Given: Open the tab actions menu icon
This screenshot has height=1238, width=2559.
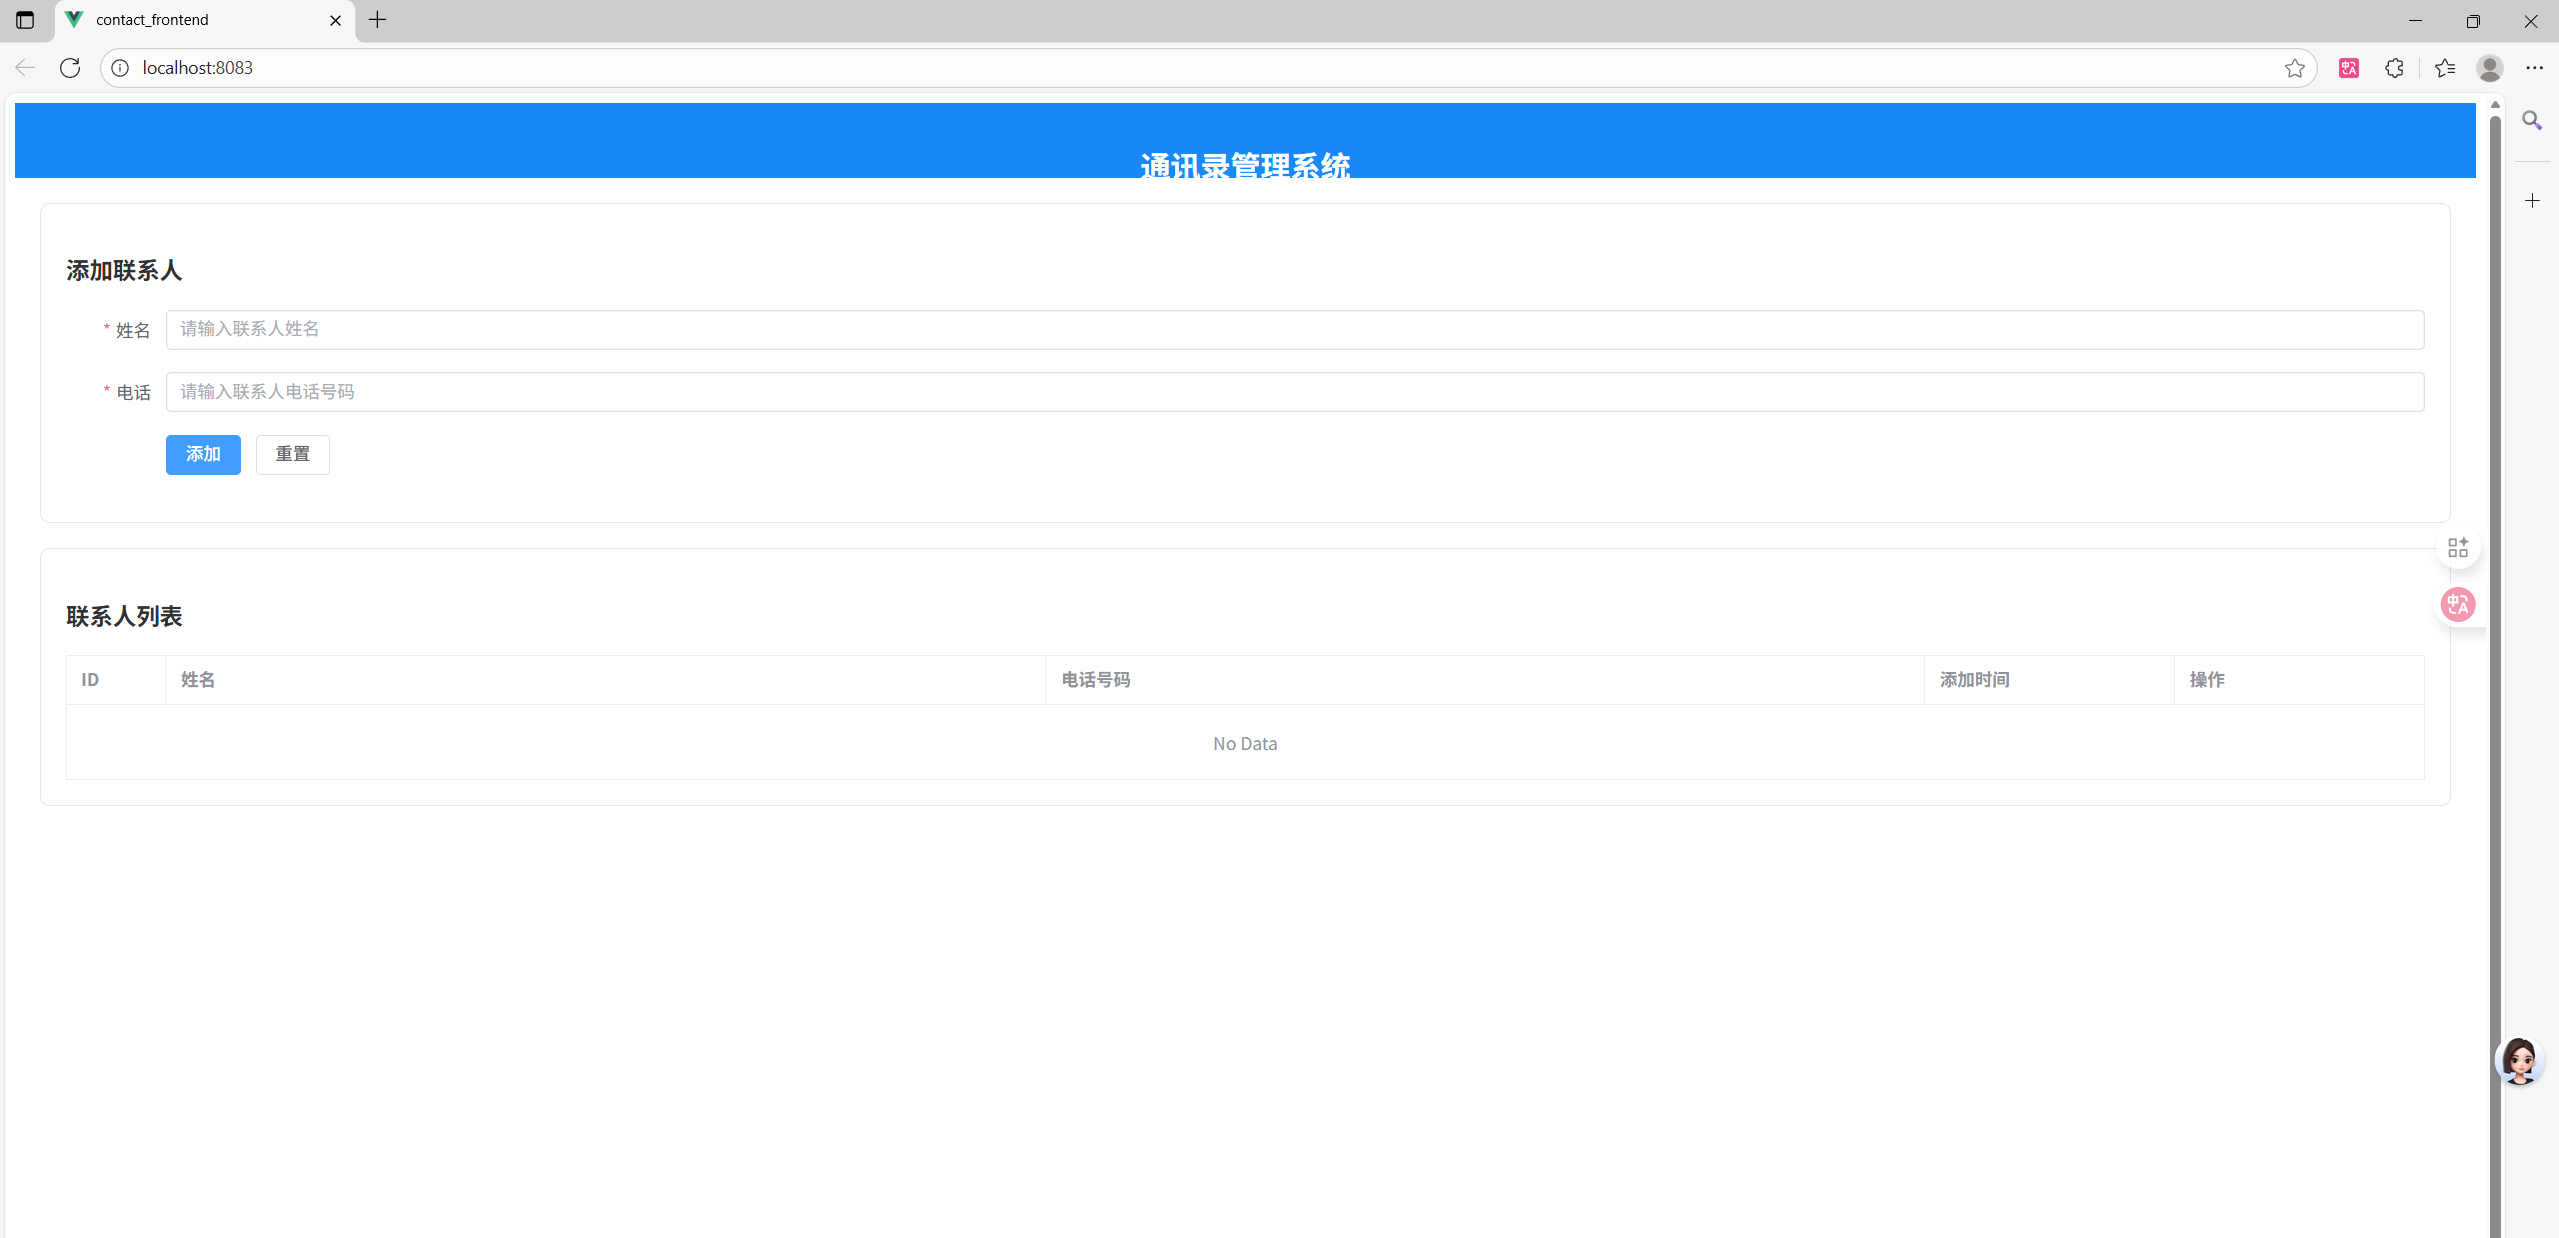Looking at the screenshot, I should [x=25, y=20].
